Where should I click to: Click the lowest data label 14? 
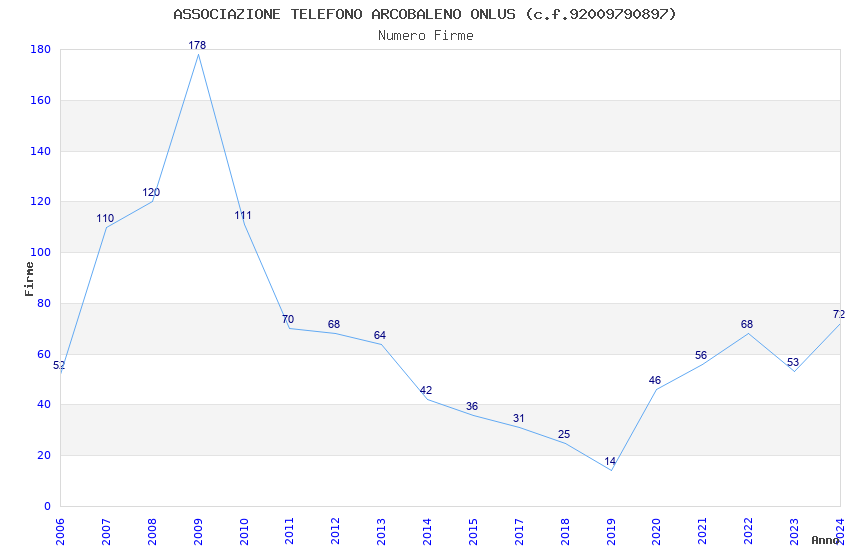coord(610,462)
